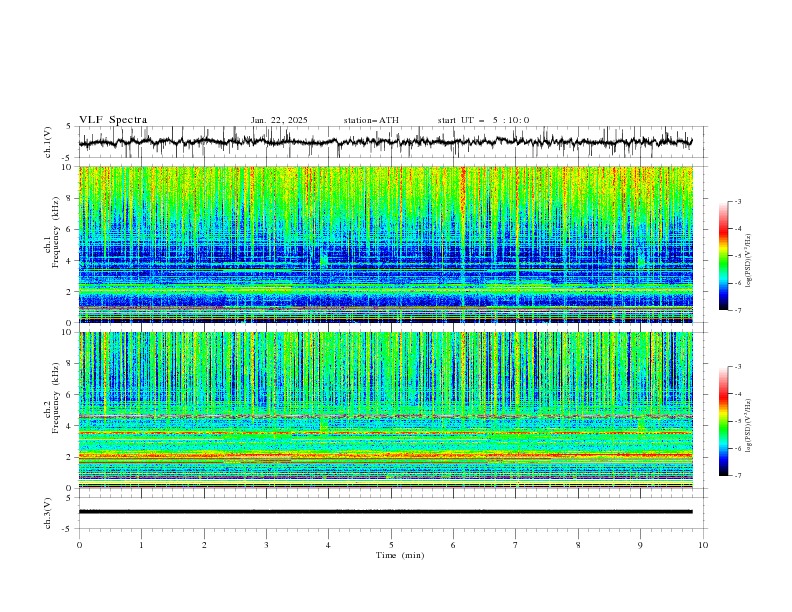Select the ch.2 colorbar "log(PSD)(V²/Hz)" label
The height and width of the screenshot is (612, 792).
tap(749, 425)
